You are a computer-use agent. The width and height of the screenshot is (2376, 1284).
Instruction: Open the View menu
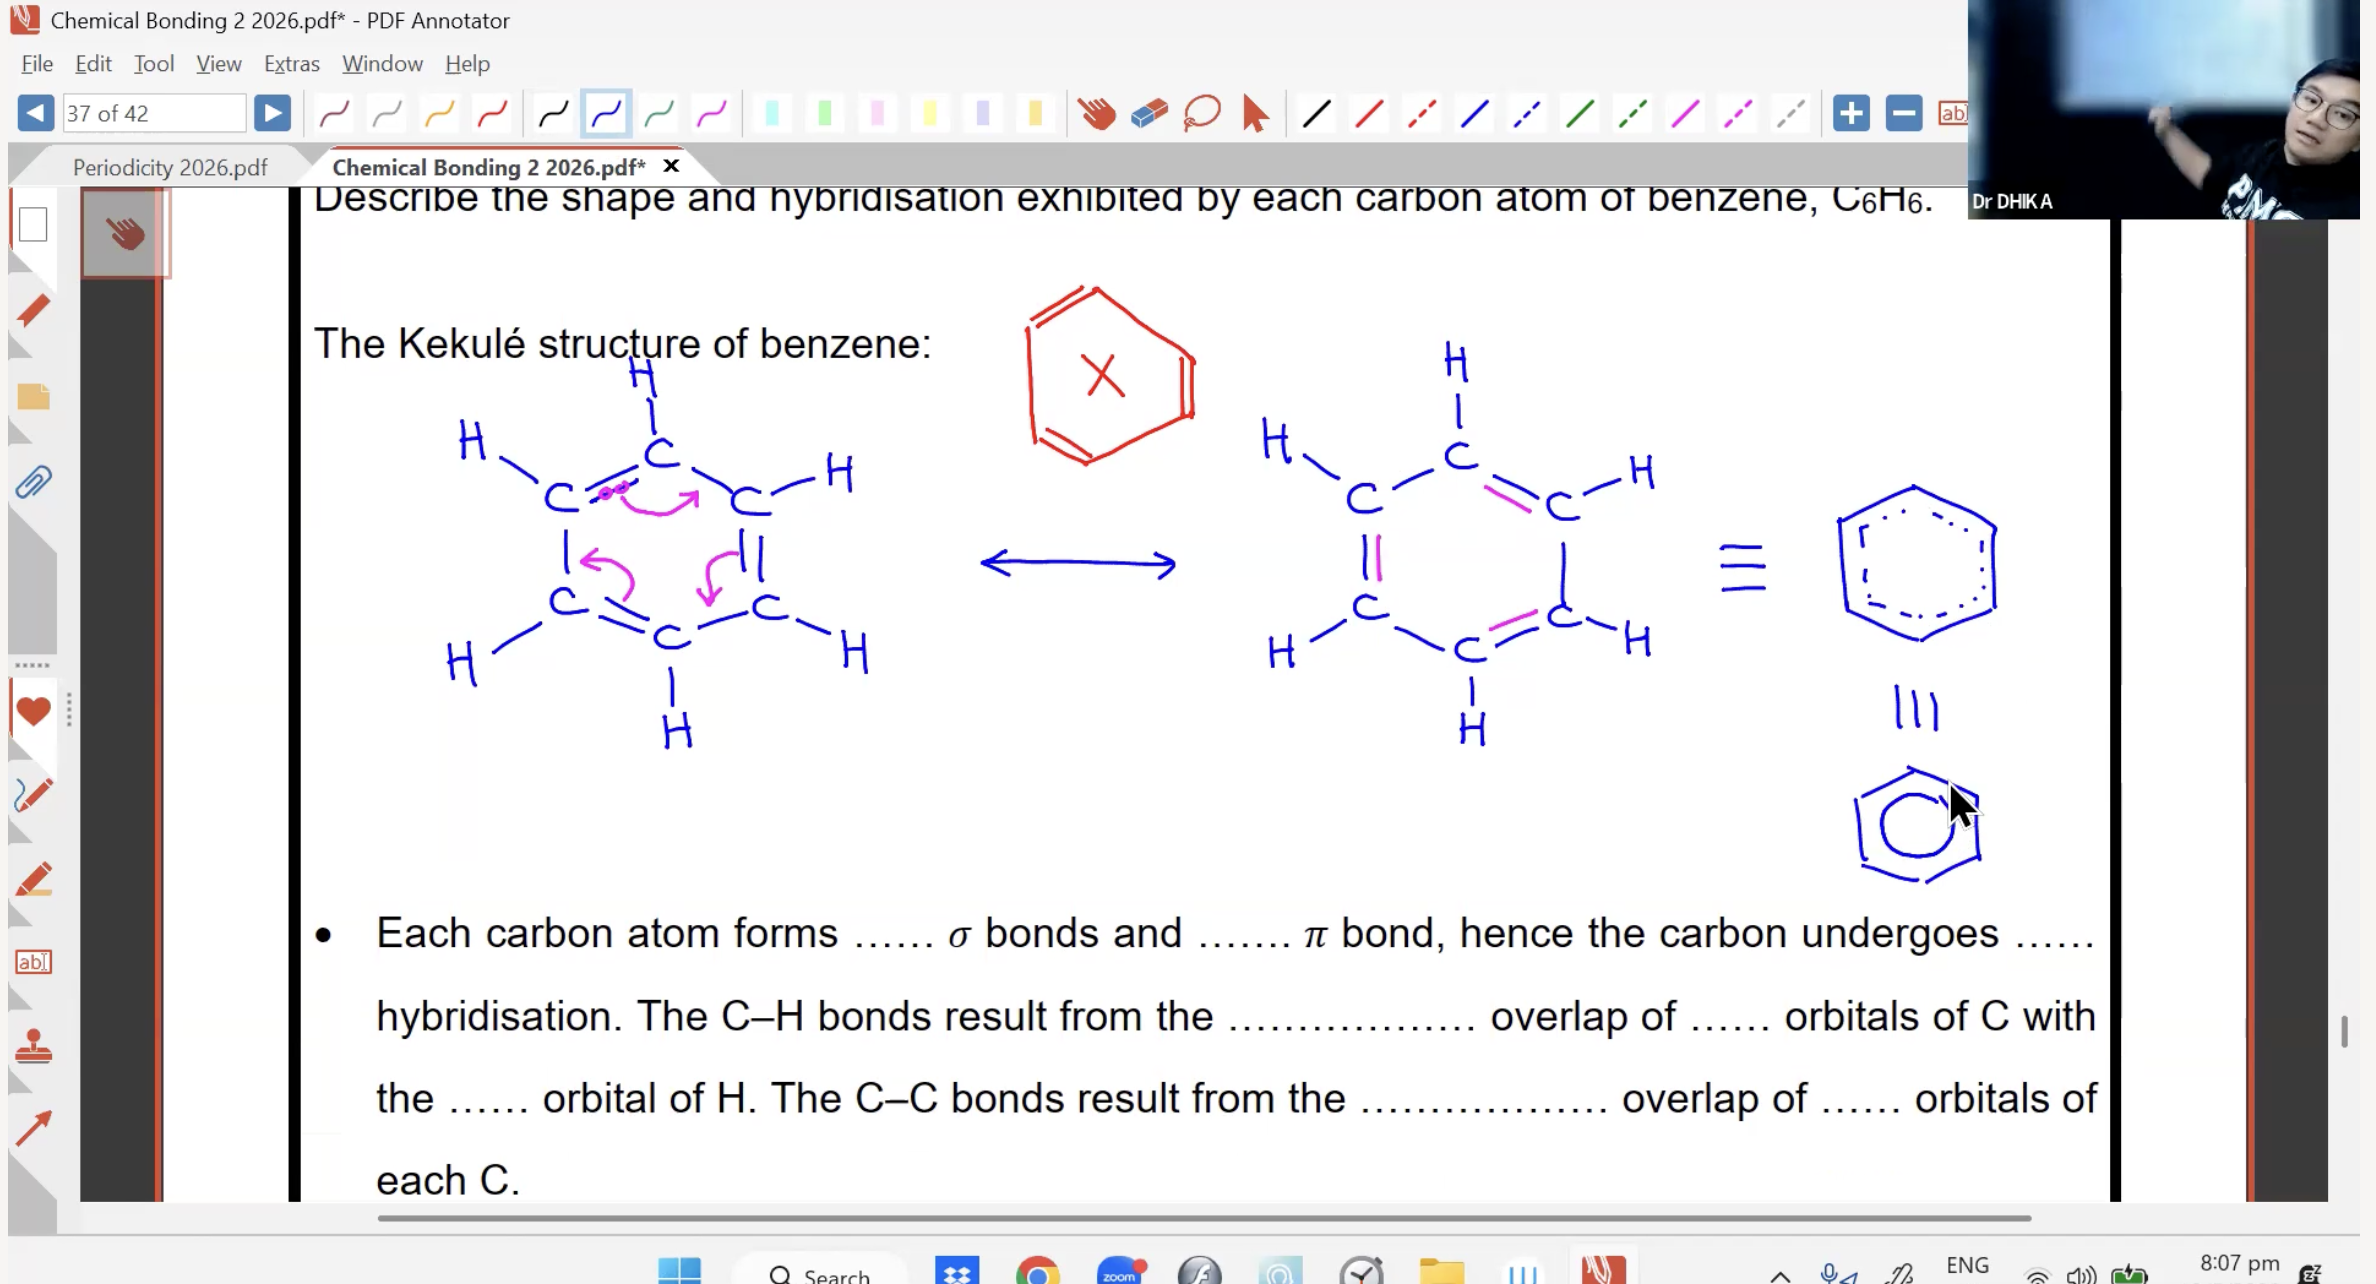(x=218, y=63)
